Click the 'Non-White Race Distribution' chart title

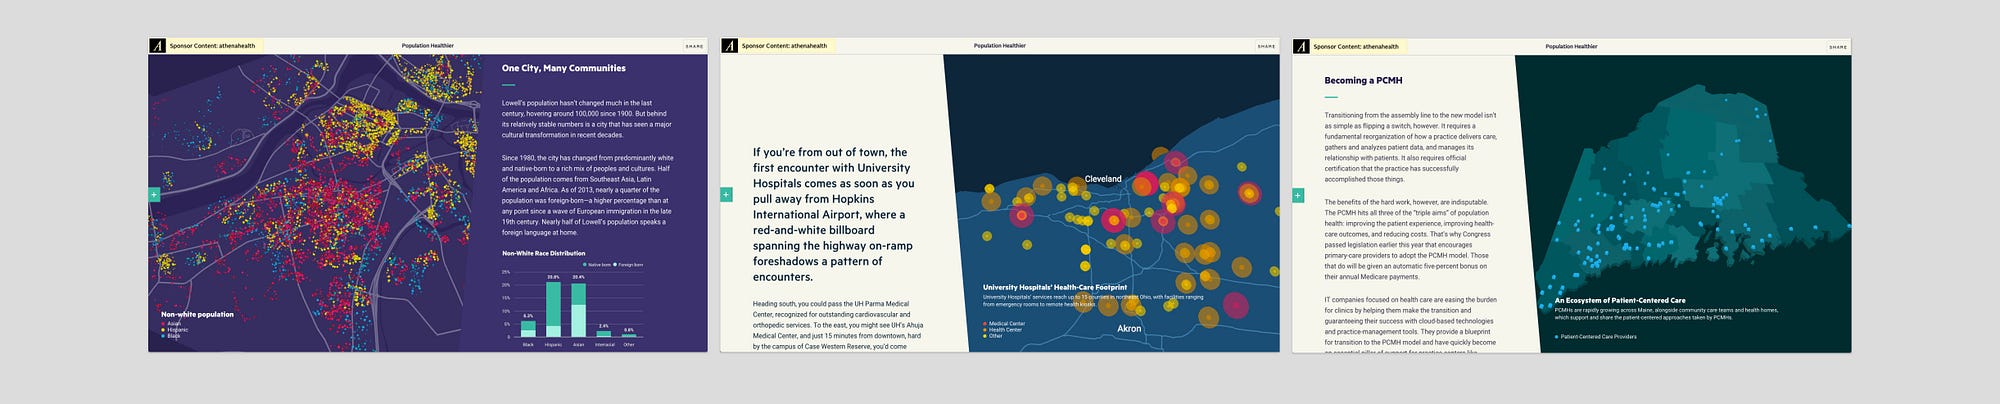544,253
